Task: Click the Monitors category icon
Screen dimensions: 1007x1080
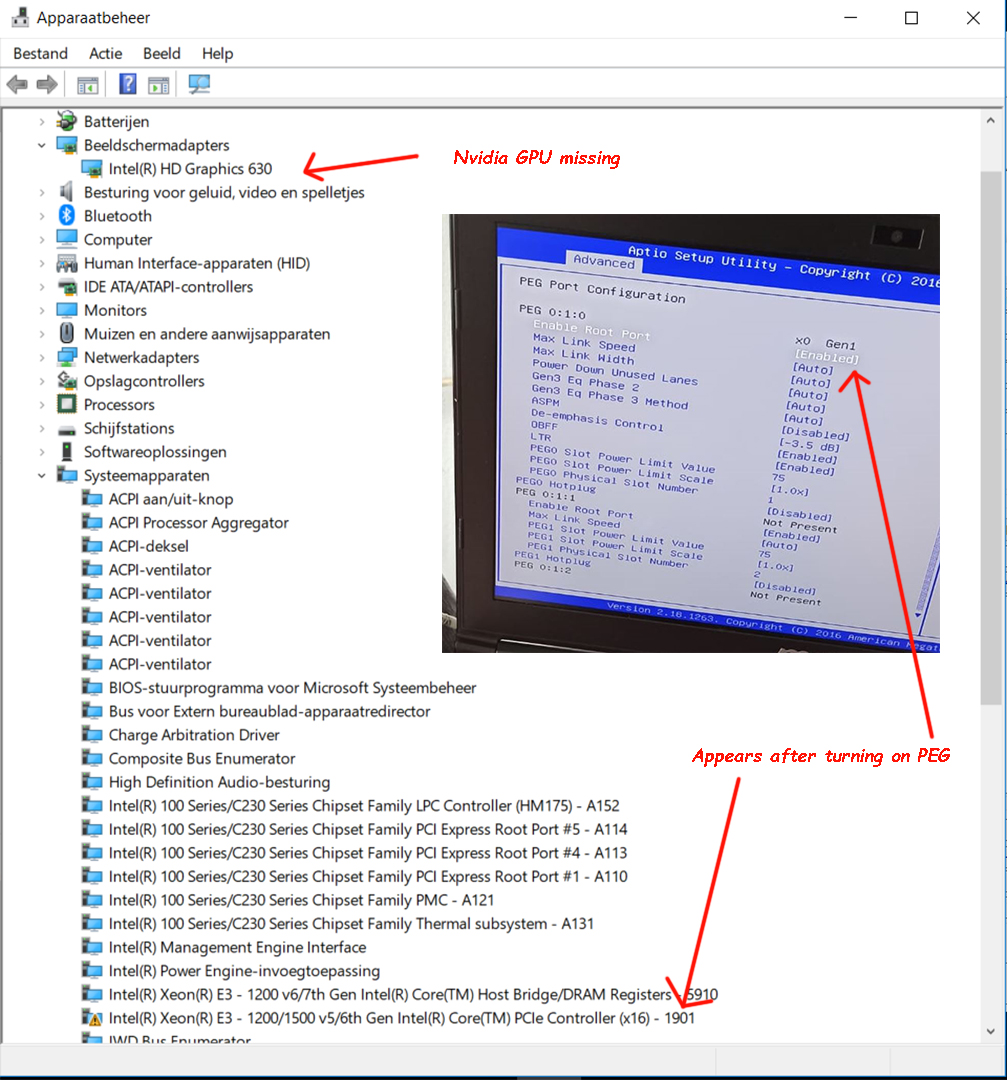Action: [67, 310]
